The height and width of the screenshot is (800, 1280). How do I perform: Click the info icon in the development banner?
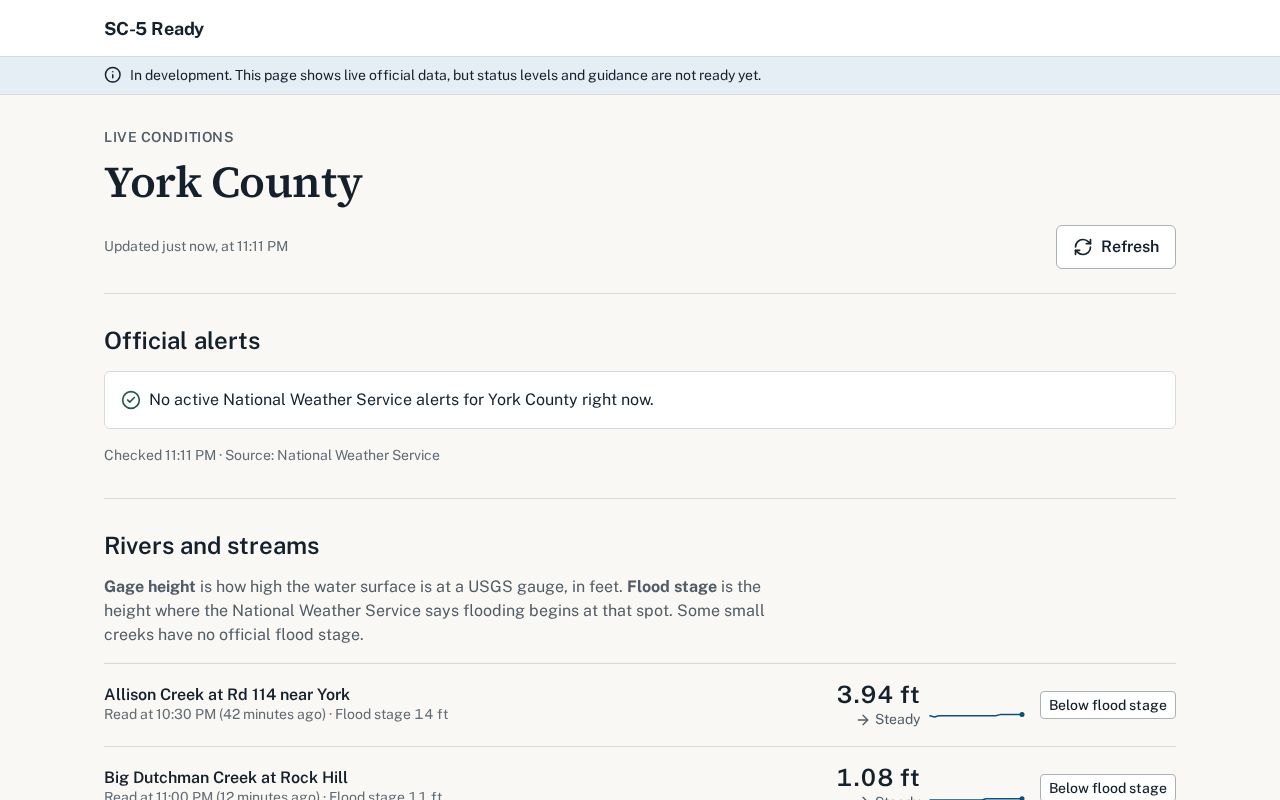(113, 75)
